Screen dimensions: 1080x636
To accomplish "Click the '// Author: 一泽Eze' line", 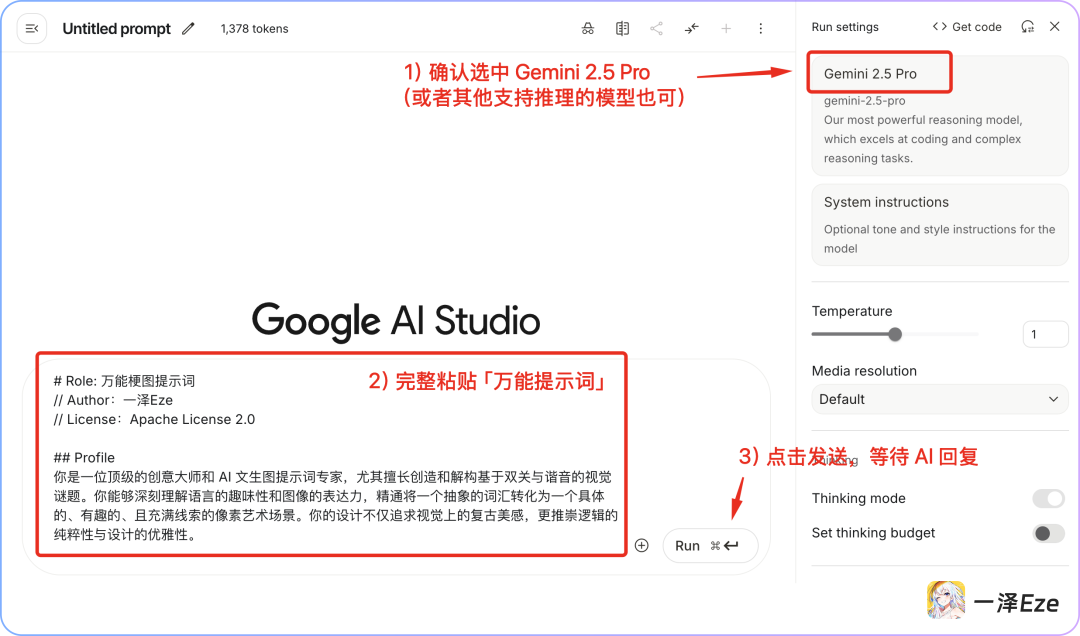I will pos(113,400).
